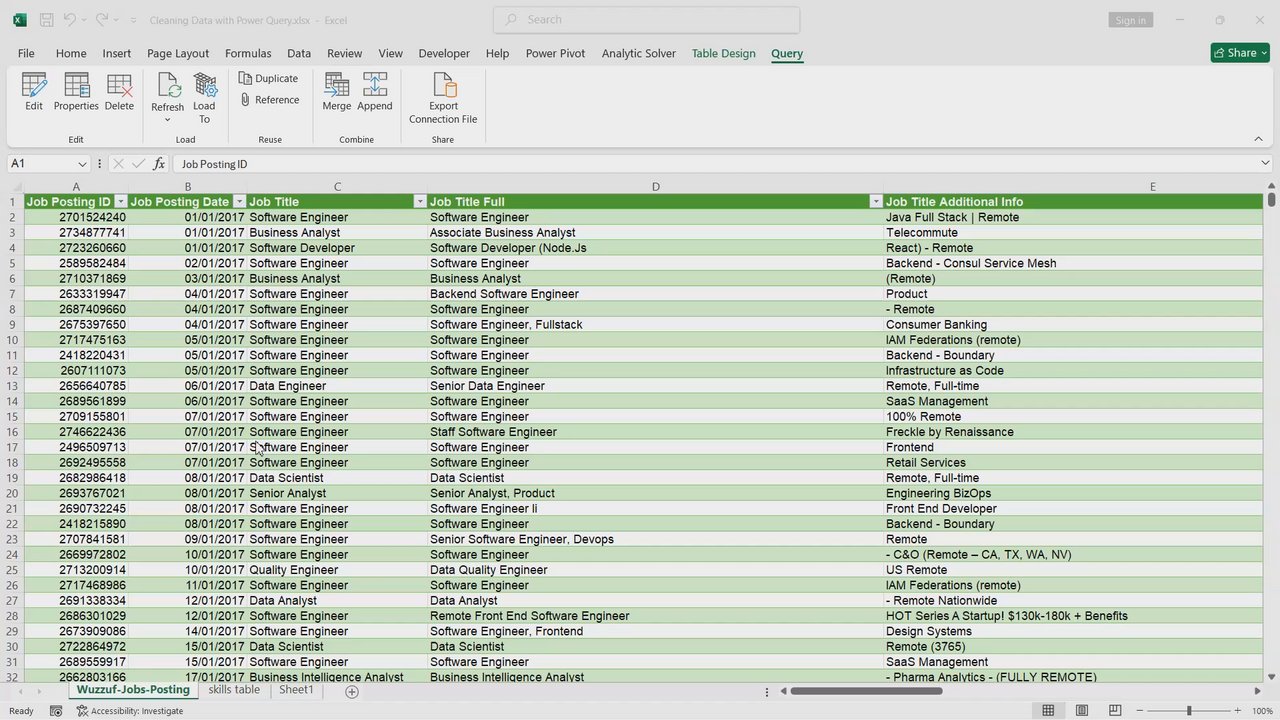1280x720 pixels.
Task: Open Job Posting ID filter dropdown
Action: tap(120, 202)
